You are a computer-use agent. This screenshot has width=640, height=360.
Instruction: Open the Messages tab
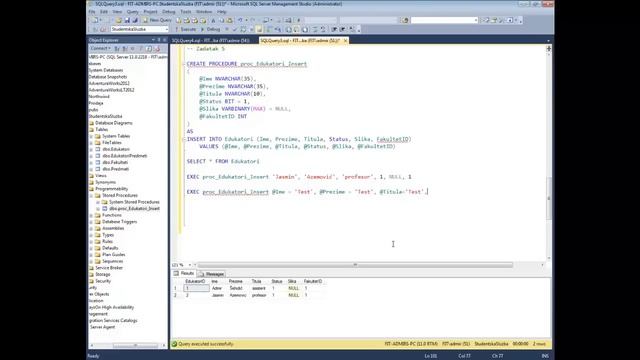click(212, 274)
